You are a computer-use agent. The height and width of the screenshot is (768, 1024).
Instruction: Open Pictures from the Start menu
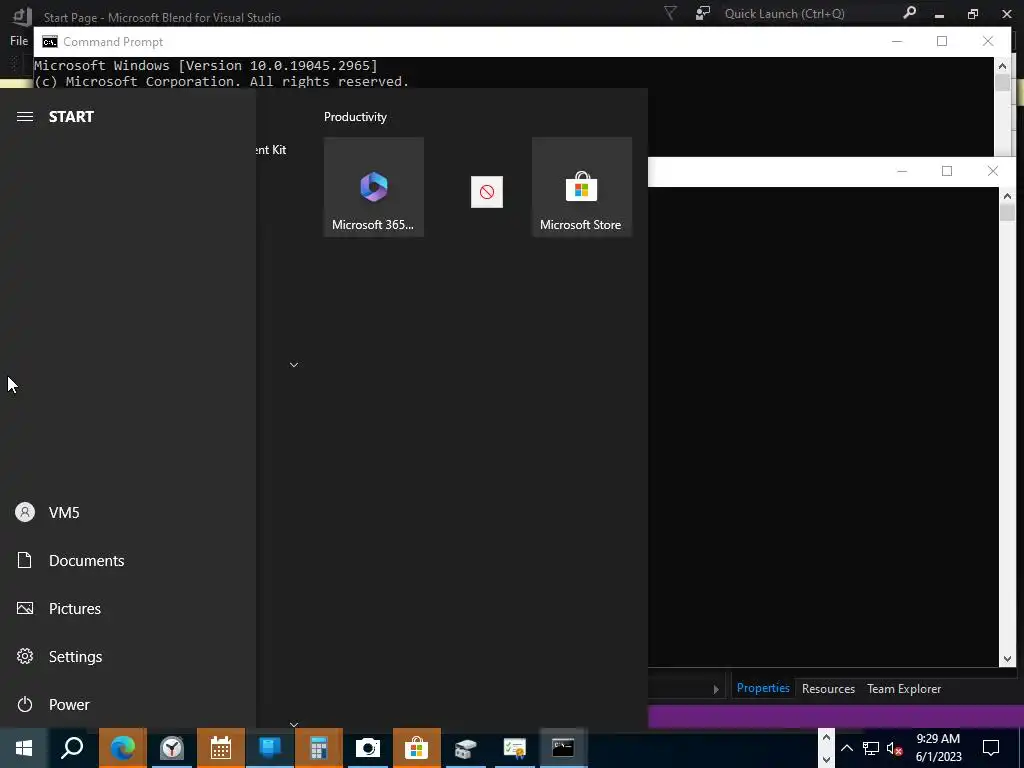pyautogui.click(x=128, y=609)
